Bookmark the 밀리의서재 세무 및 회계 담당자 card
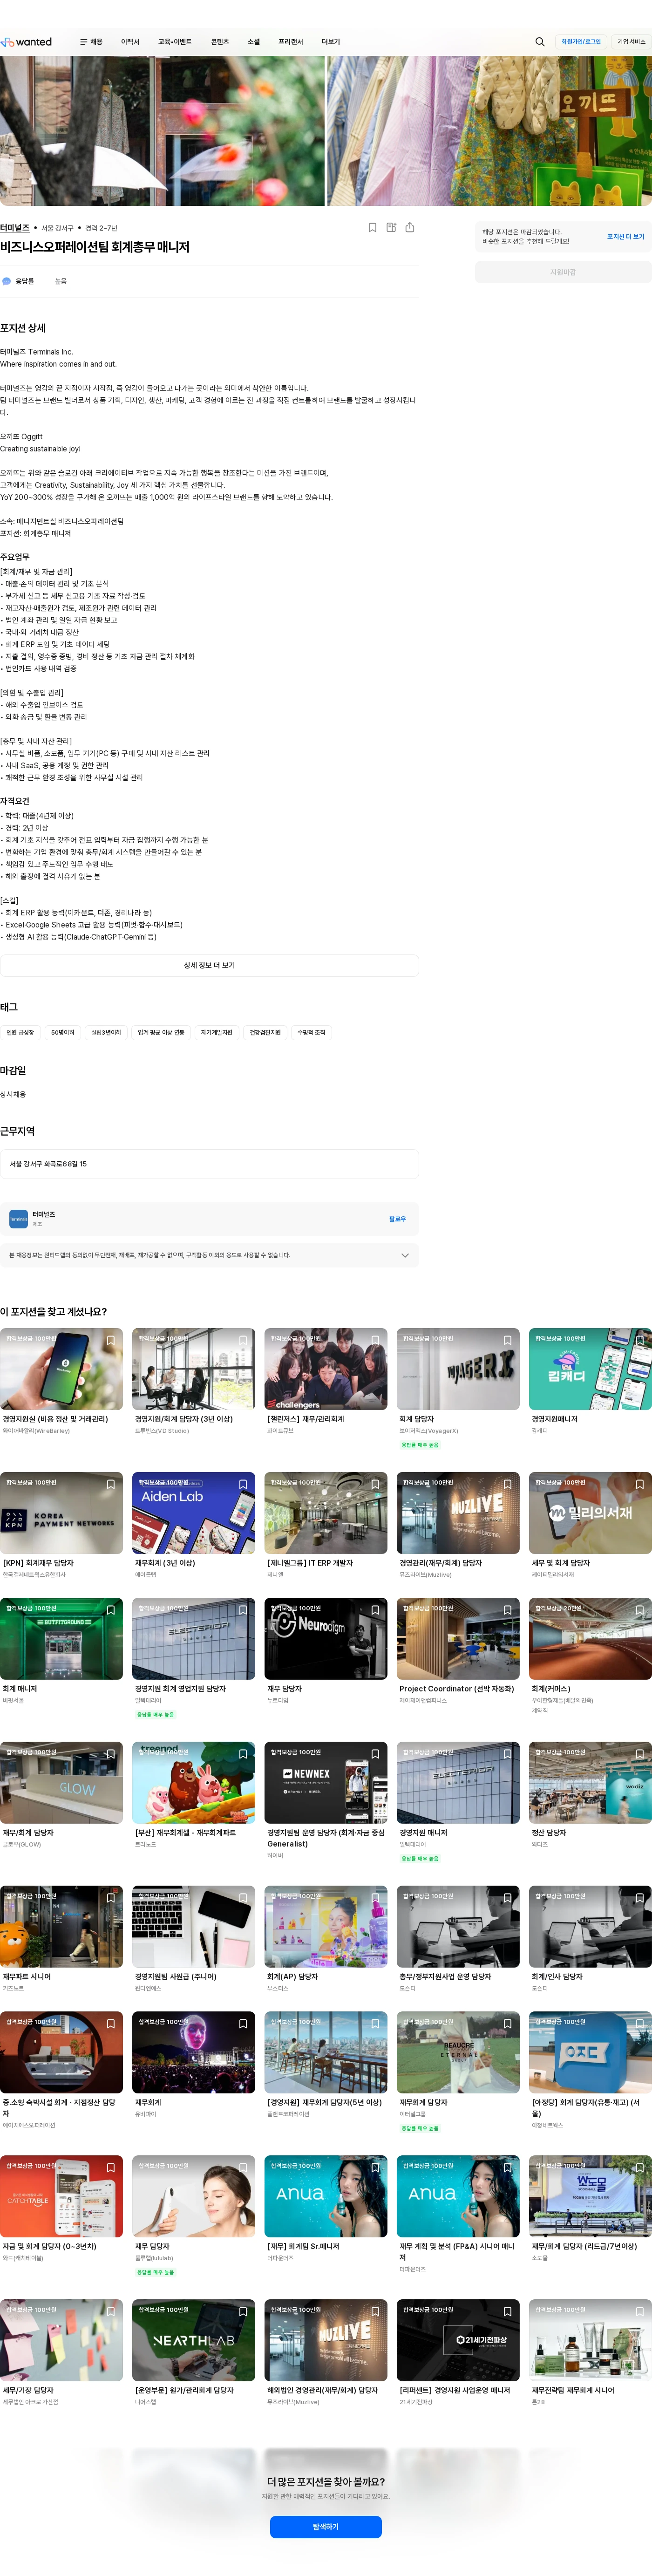 (x=640, y=1485)
